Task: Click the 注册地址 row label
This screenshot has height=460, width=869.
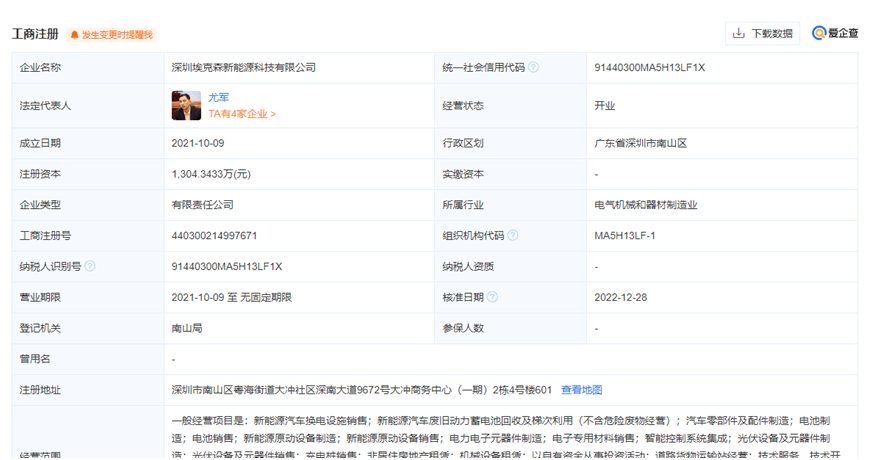Action: click(40, 390)
